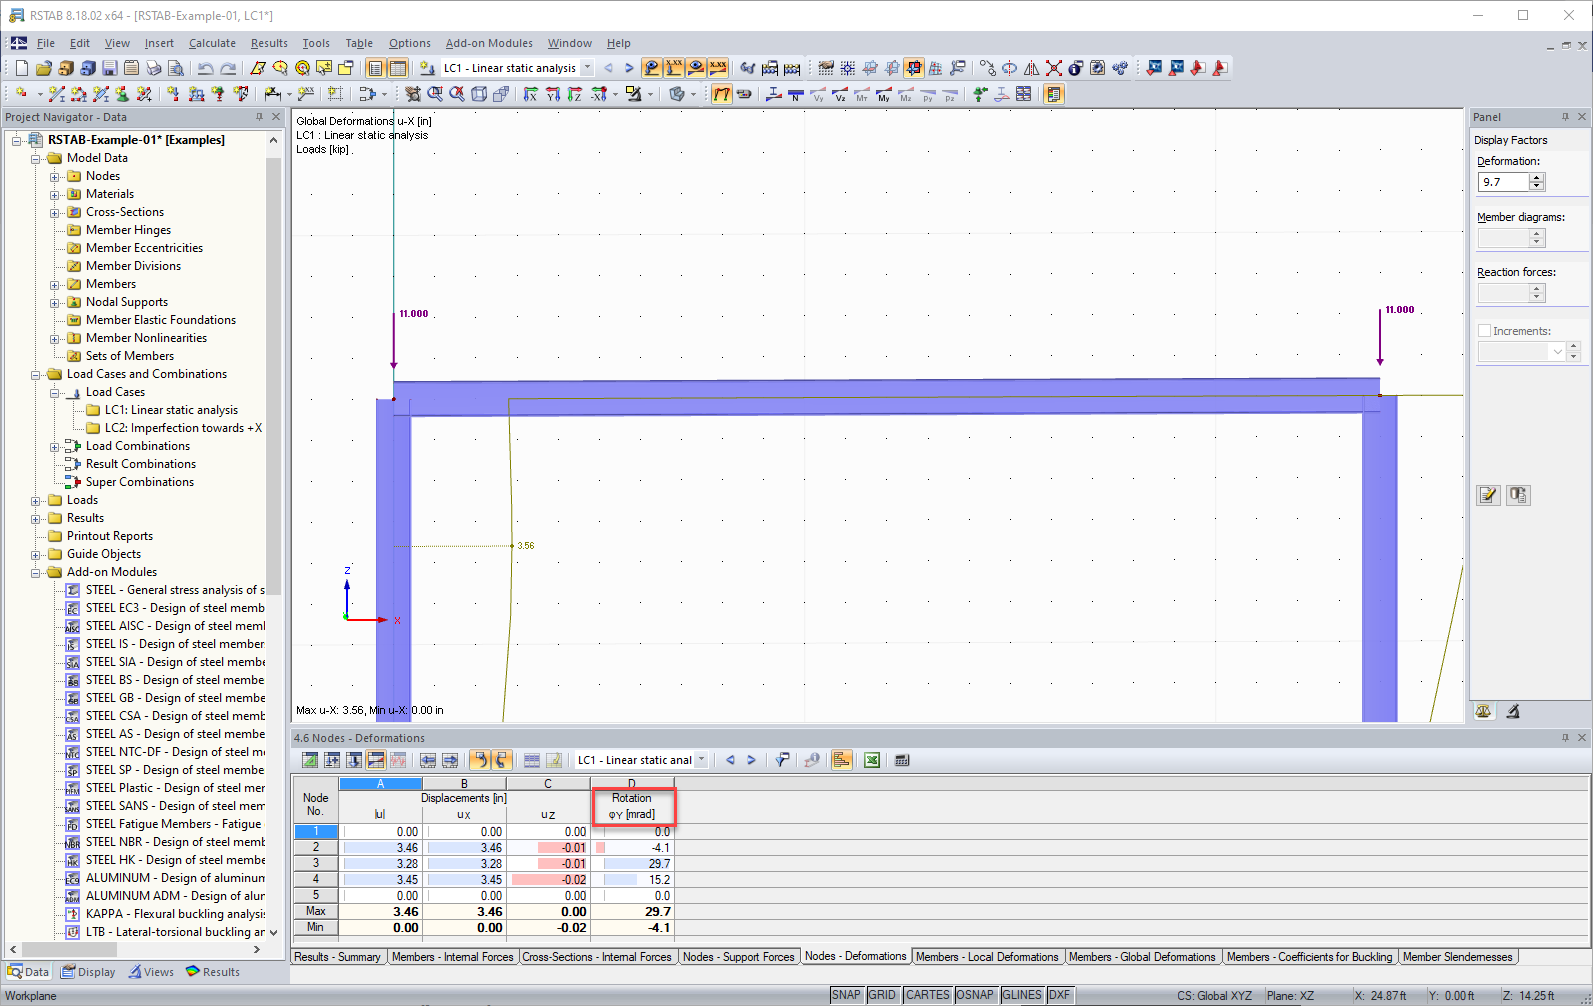1593x1006 pixels.
Task: Click the view in X direction icon
Action: coord(530,94)
